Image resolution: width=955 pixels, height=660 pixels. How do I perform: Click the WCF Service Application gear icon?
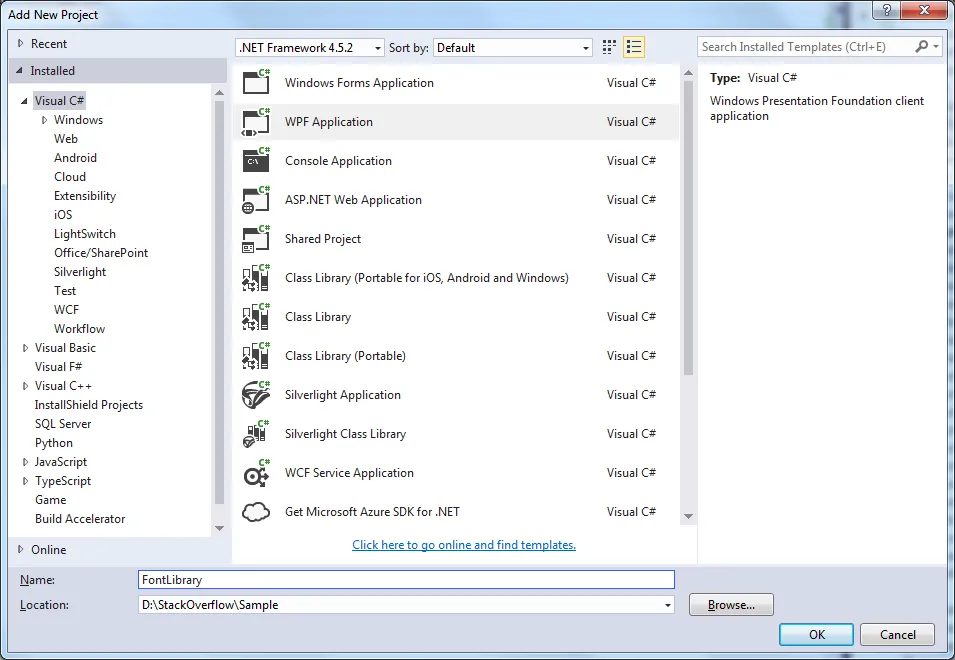pyautogui.click(x=256, y=472)
